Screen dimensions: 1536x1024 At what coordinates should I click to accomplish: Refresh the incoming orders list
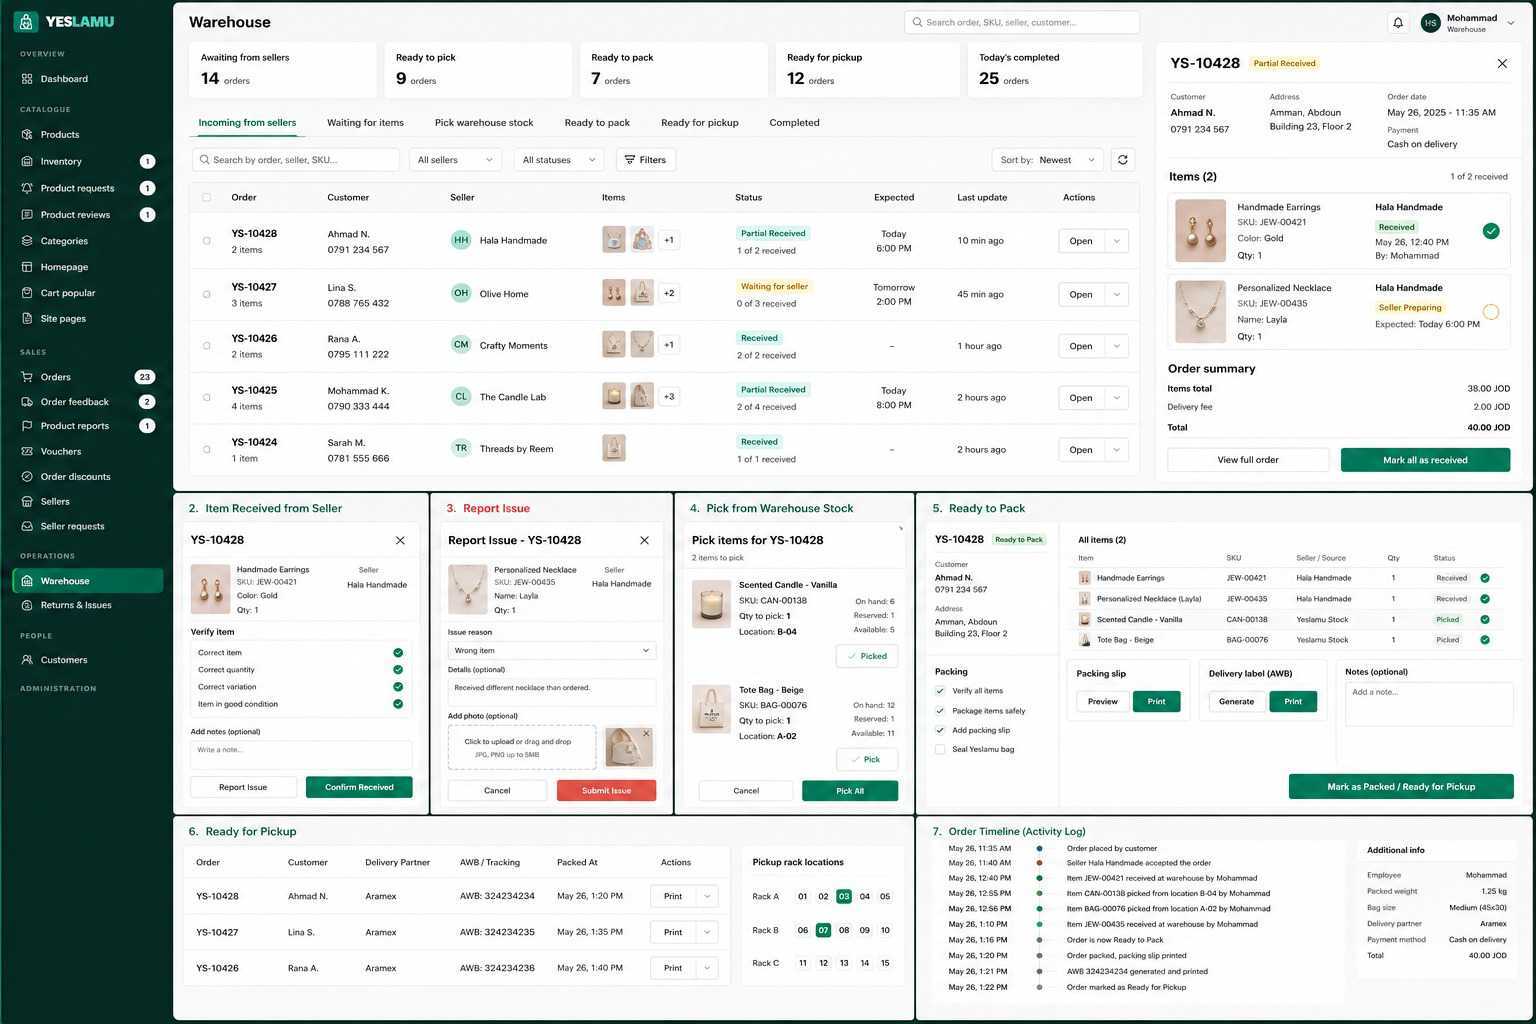(x=1123, y=160)
